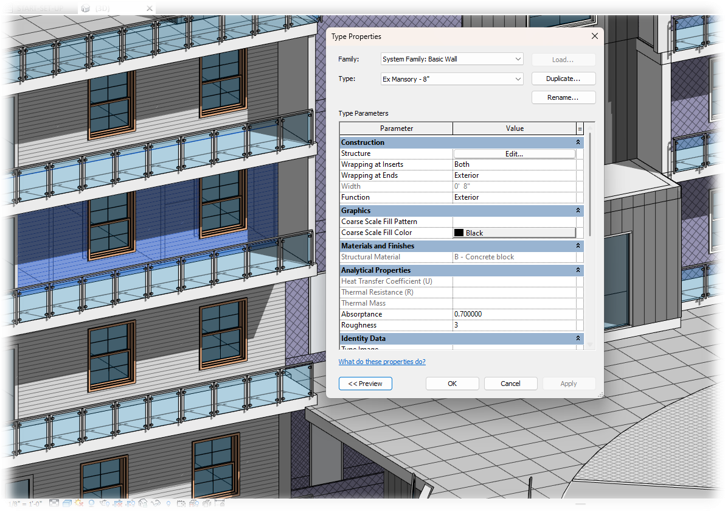The image size is (725, 512).
Task: Collapse the Analytical Properties group chevron
Action: (x=578, y=270)
